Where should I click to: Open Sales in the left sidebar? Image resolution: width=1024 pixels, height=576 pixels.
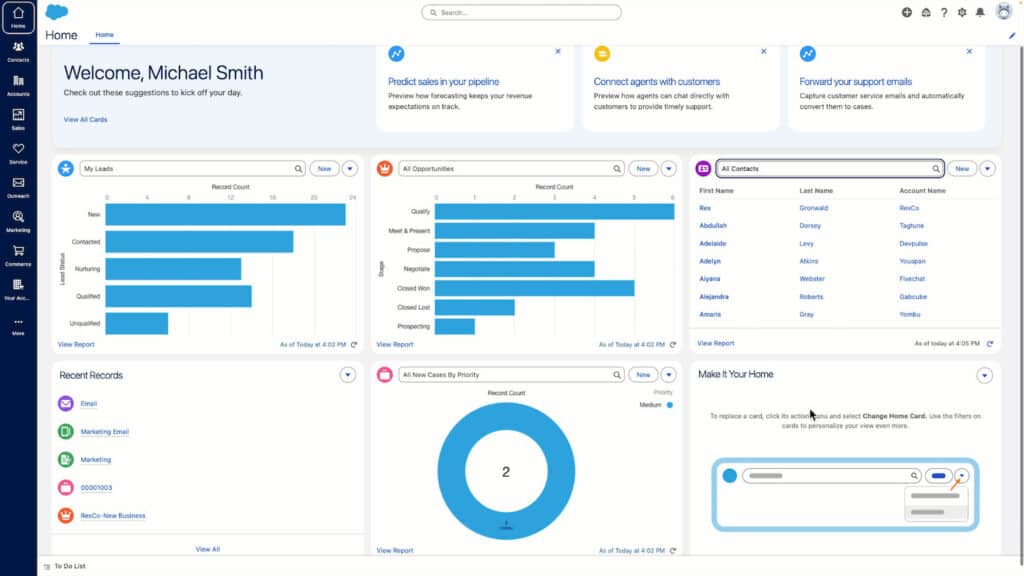pos(18,120)
